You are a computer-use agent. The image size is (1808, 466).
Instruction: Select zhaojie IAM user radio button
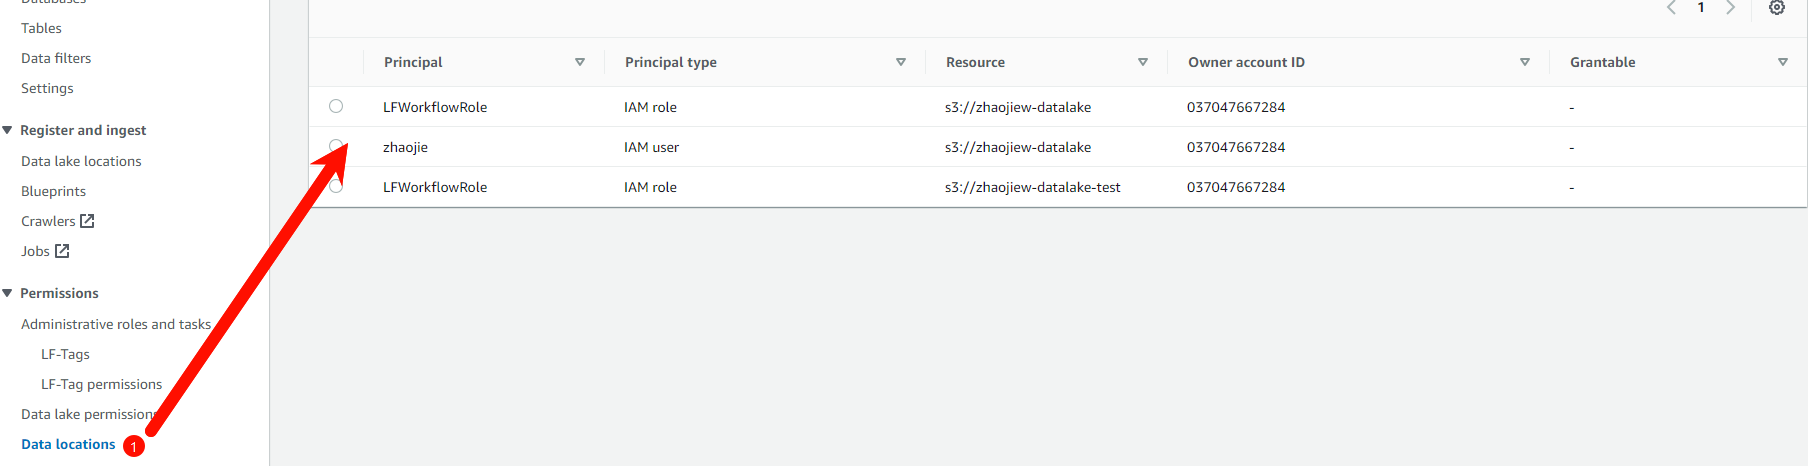tap(336, 146)
